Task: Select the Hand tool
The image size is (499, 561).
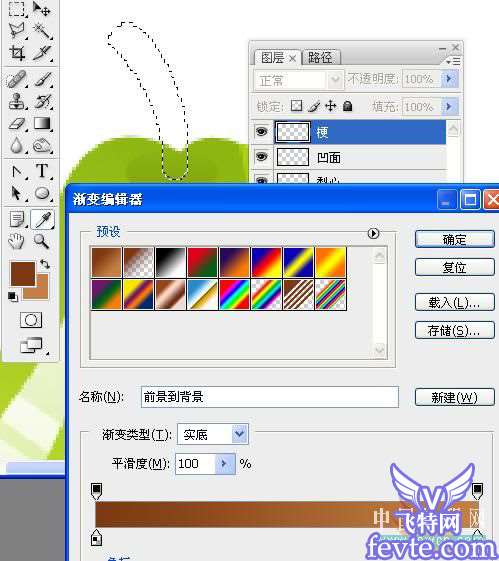Action: 16,241
